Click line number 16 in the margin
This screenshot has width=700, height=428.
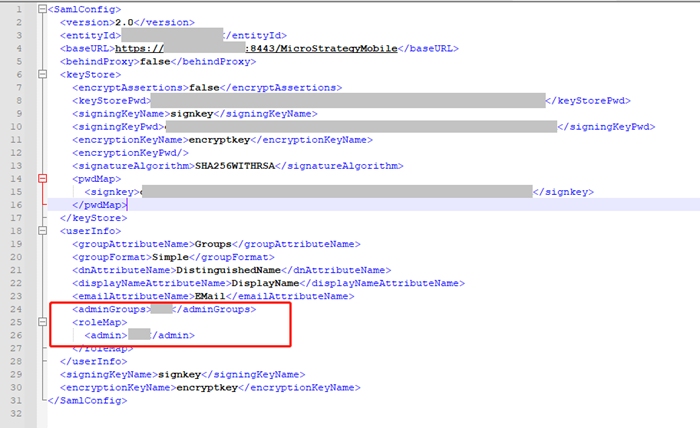[17, 204]
